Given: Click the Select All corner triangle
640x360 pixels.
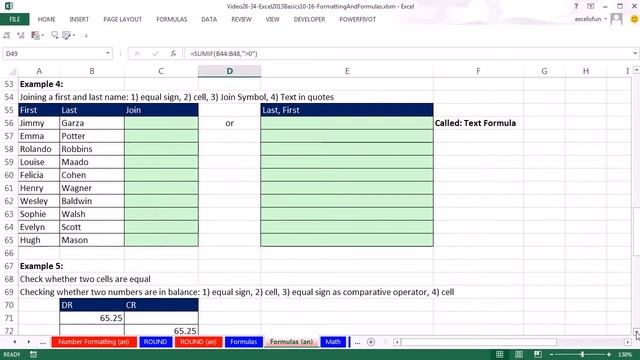Looking at the screenshot, I should point(13,72).
